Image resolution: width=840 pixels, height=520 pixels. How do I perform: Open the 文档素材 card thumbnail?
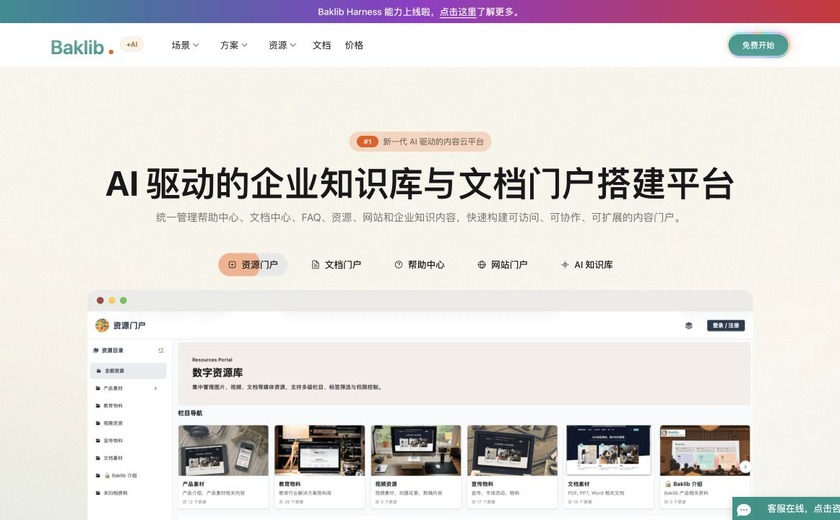click(x=609, y=450)
